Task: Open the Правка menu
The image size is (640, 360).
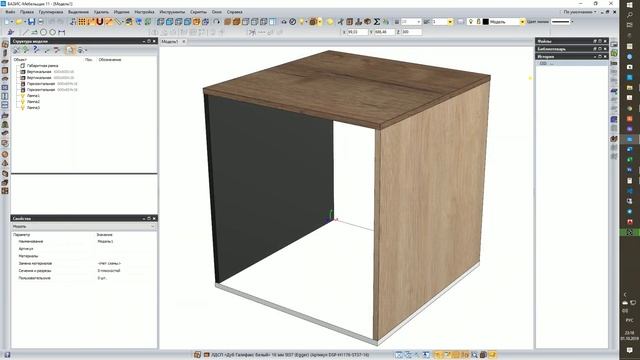Action: click(x=27, y=12)
